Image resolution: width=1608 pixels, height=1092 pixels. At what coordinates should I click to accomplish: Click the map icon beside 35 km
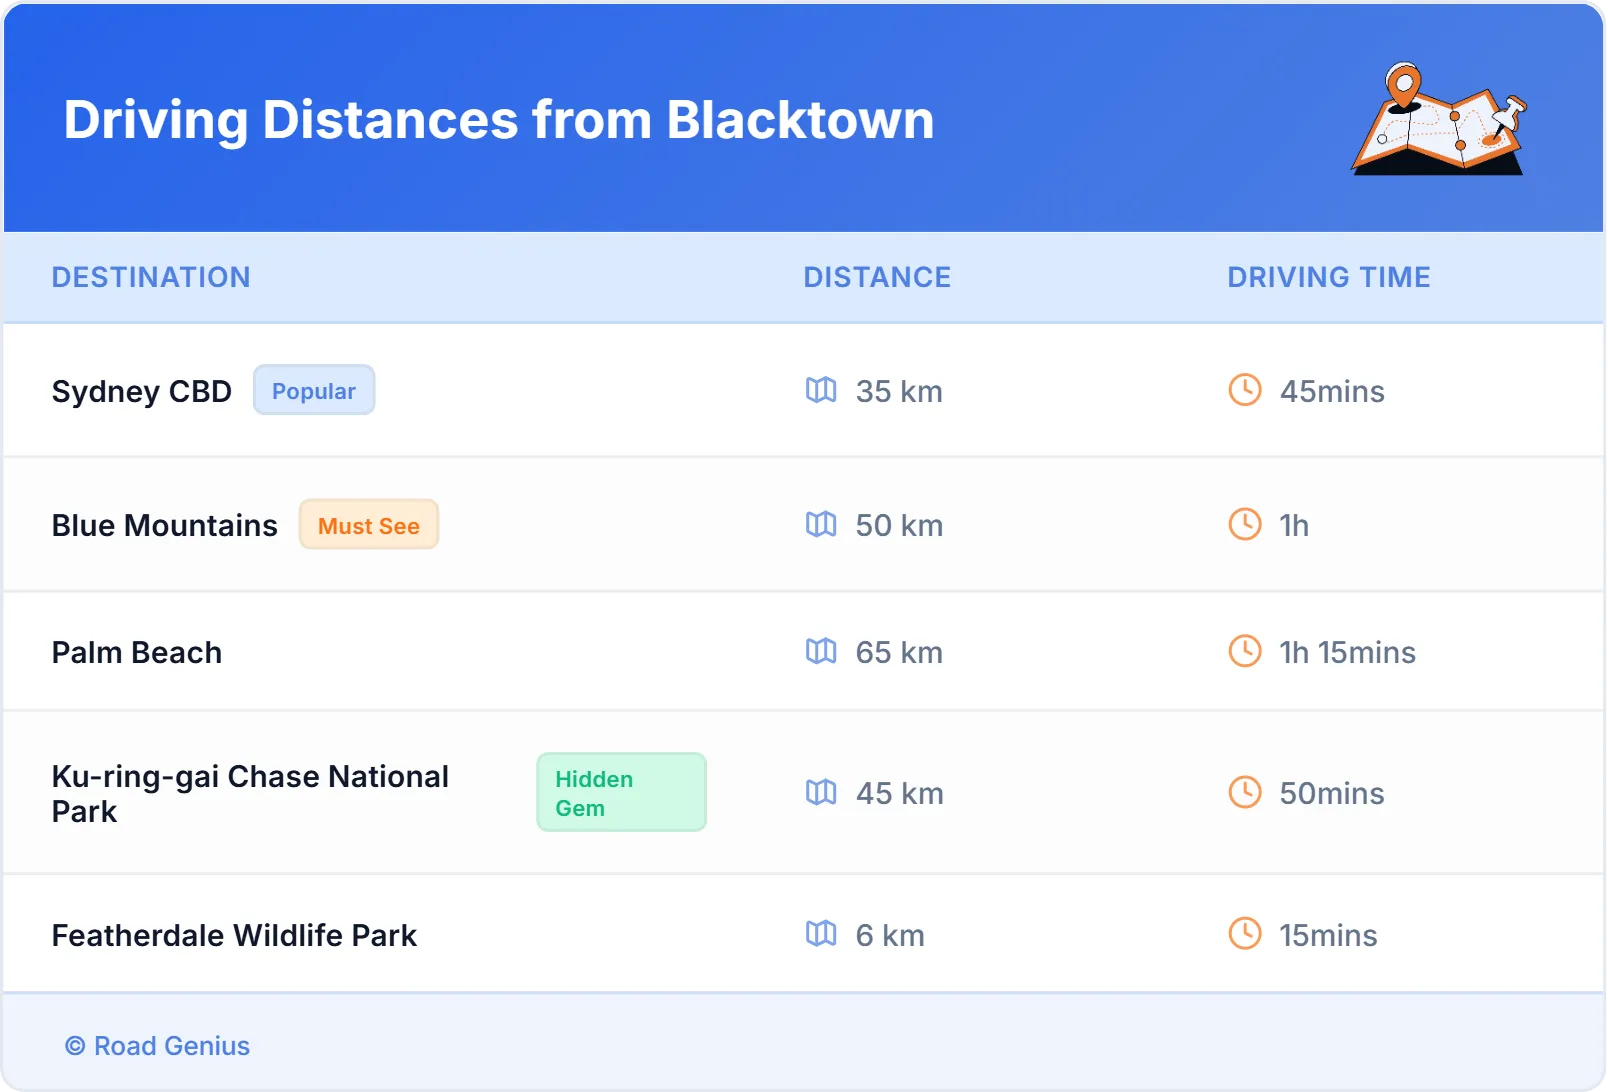coord(821,390)
